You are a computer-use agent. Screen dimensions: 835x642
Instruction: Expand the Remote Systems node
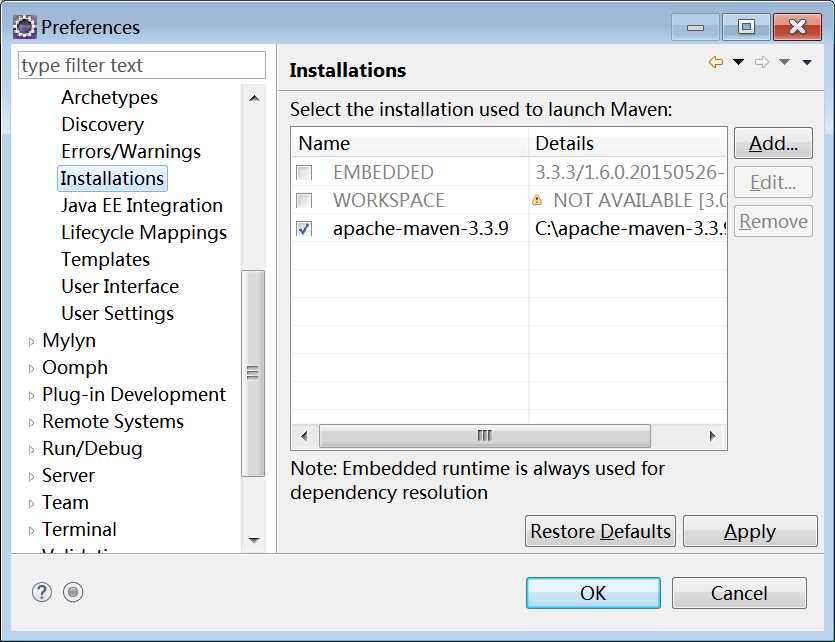tap(31, 423)
